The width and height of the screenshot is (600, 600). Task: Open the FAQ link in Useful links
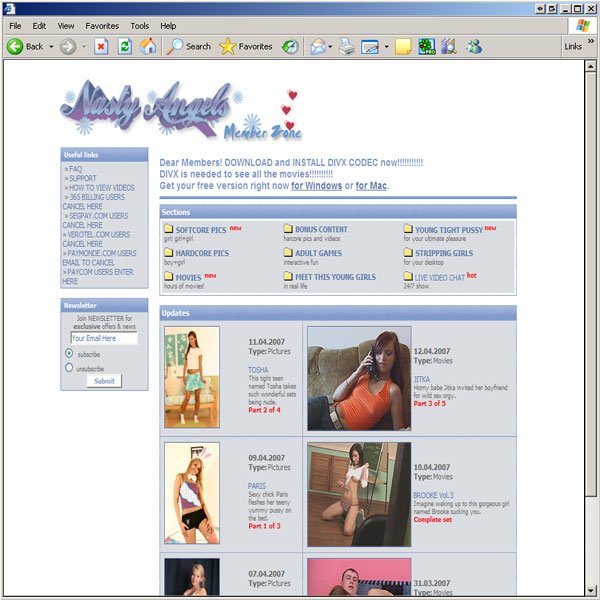(76, 169)
